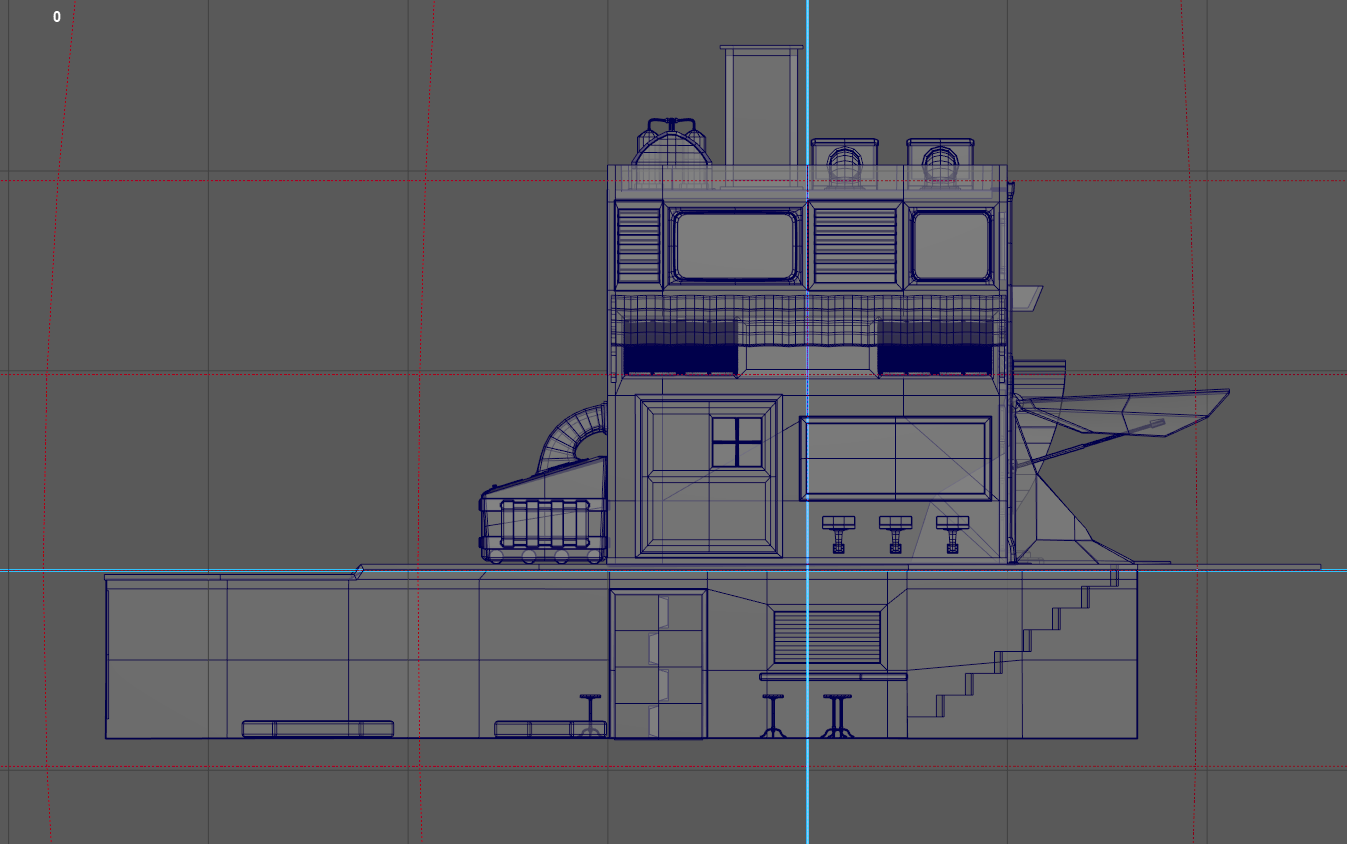
Task: Select the small four-pane window
Action: (737, 441)
